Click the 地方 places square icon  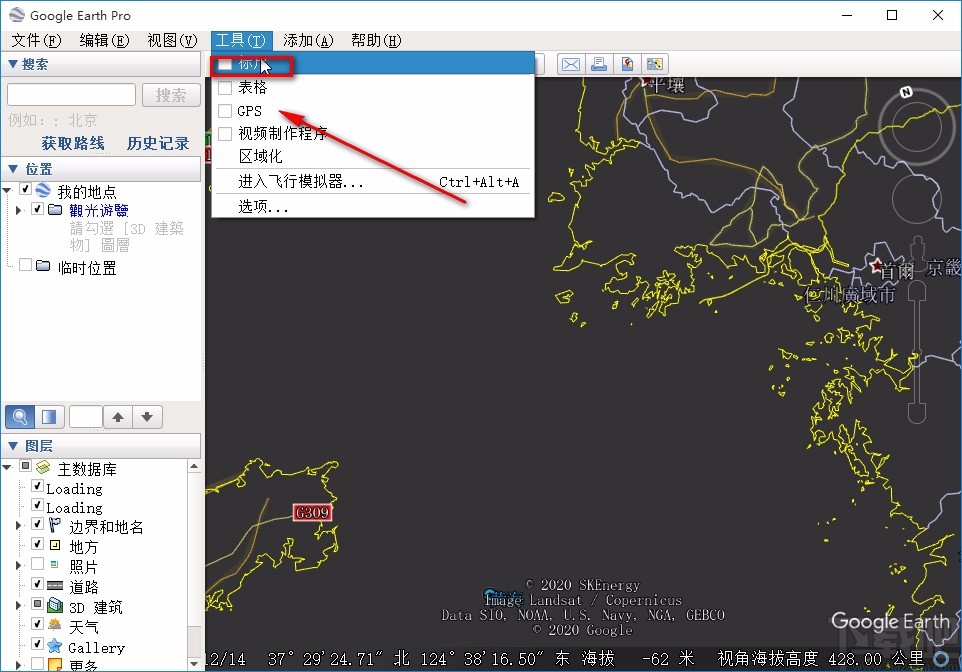[55, 545]
